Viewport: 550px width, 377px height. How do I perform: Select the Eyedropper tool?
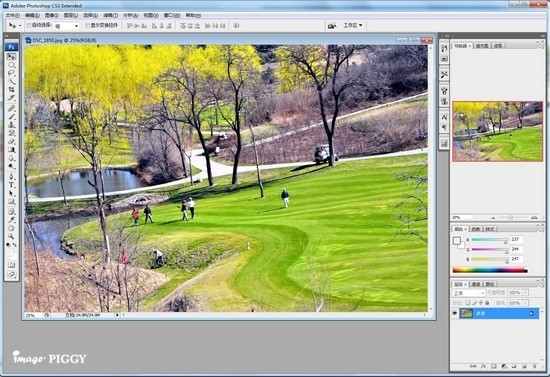tap(11, 220)
